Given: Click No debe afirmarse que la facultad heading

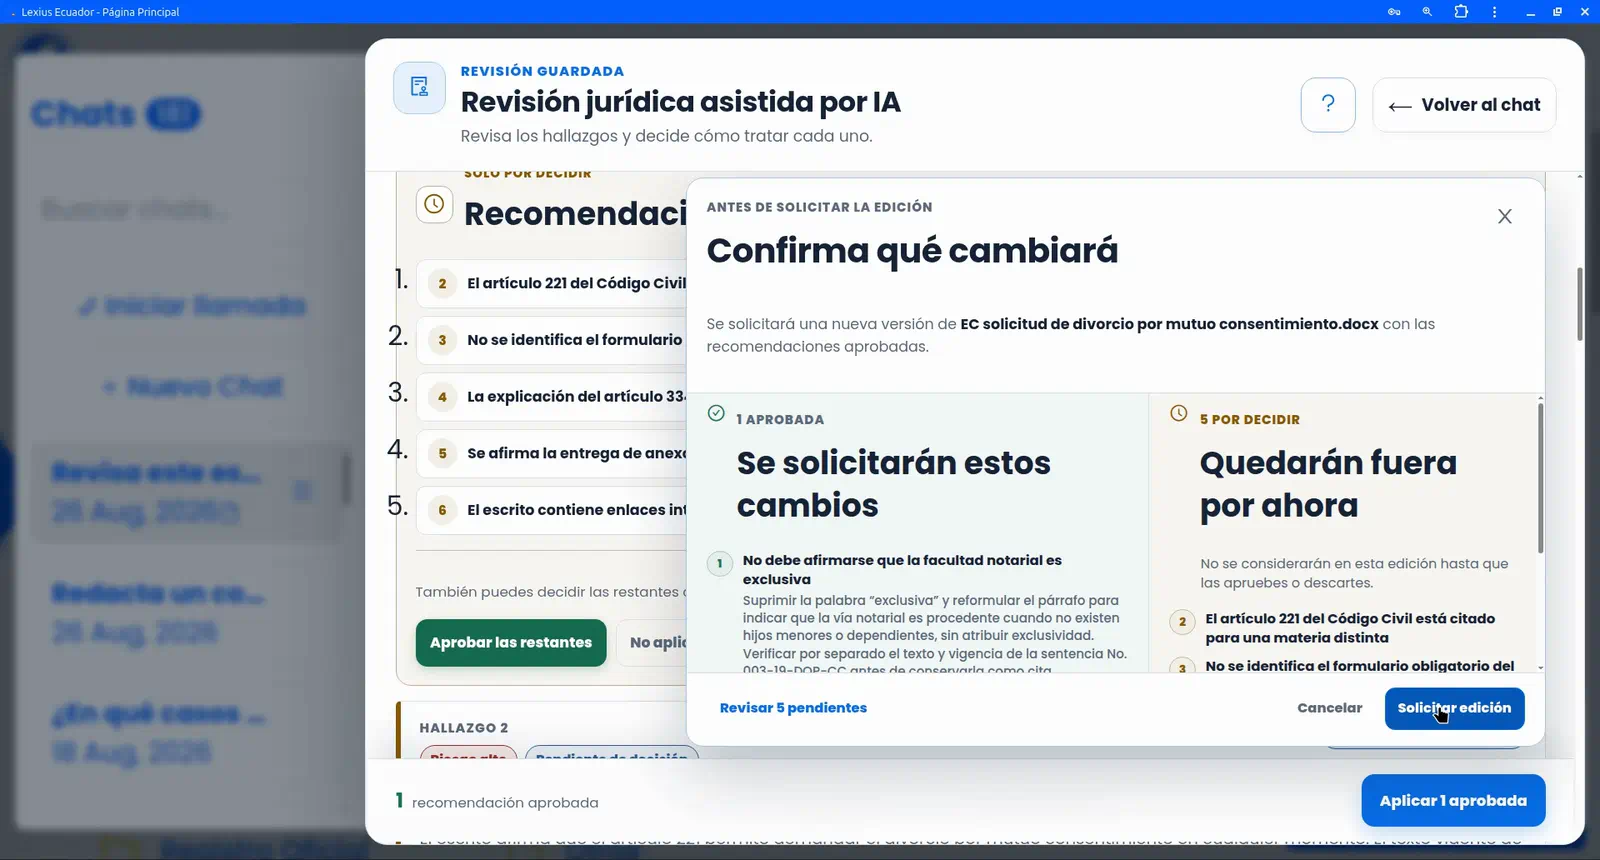Looking at the screenshot, I should (x=902, y=570).
